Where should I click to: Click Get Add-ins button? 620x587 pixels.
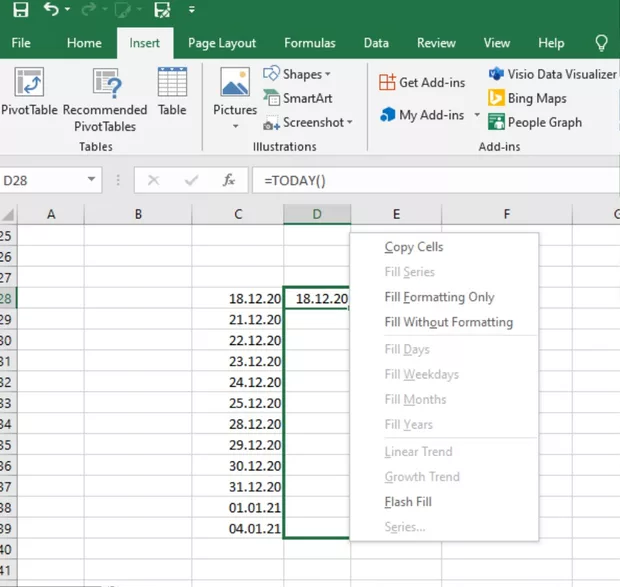click(x=421, y=82)
